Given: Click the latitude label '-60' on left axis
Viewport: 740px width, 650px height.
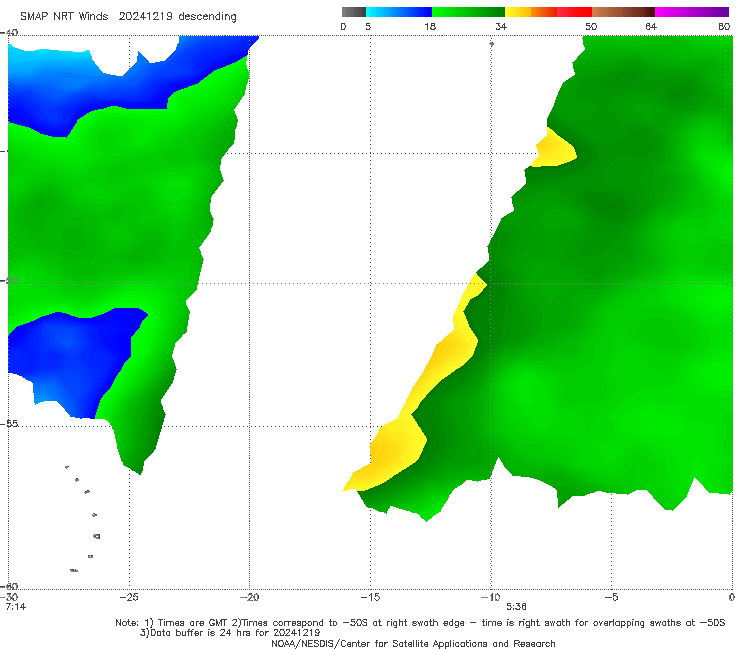Looking at the screenshot, I should [9, 586].
